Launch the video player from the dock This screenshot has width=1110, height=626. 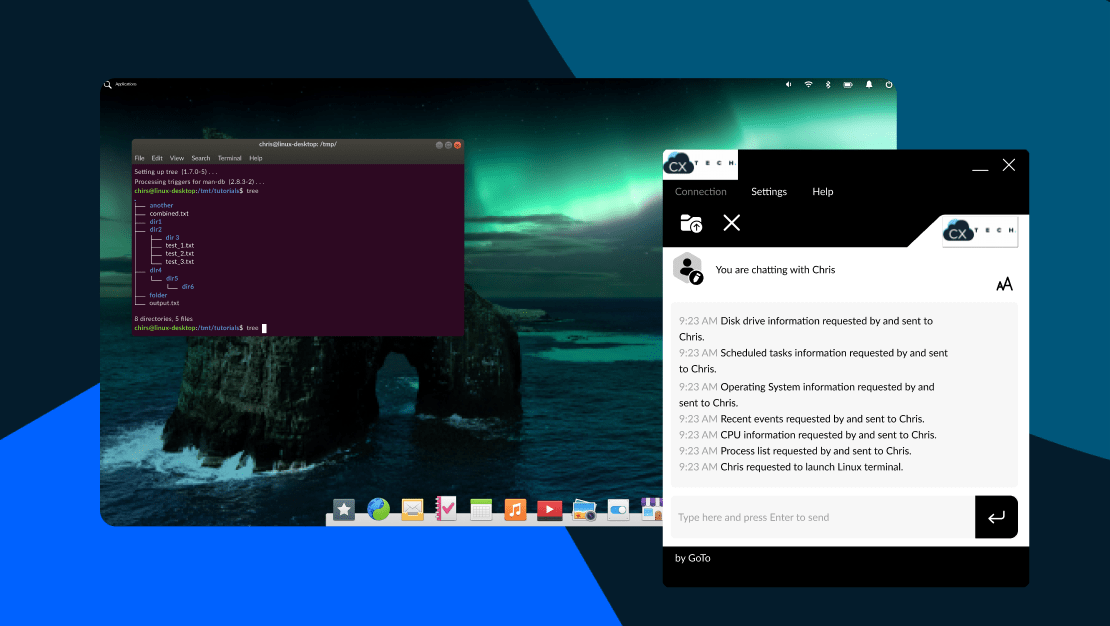coord(549,509)
